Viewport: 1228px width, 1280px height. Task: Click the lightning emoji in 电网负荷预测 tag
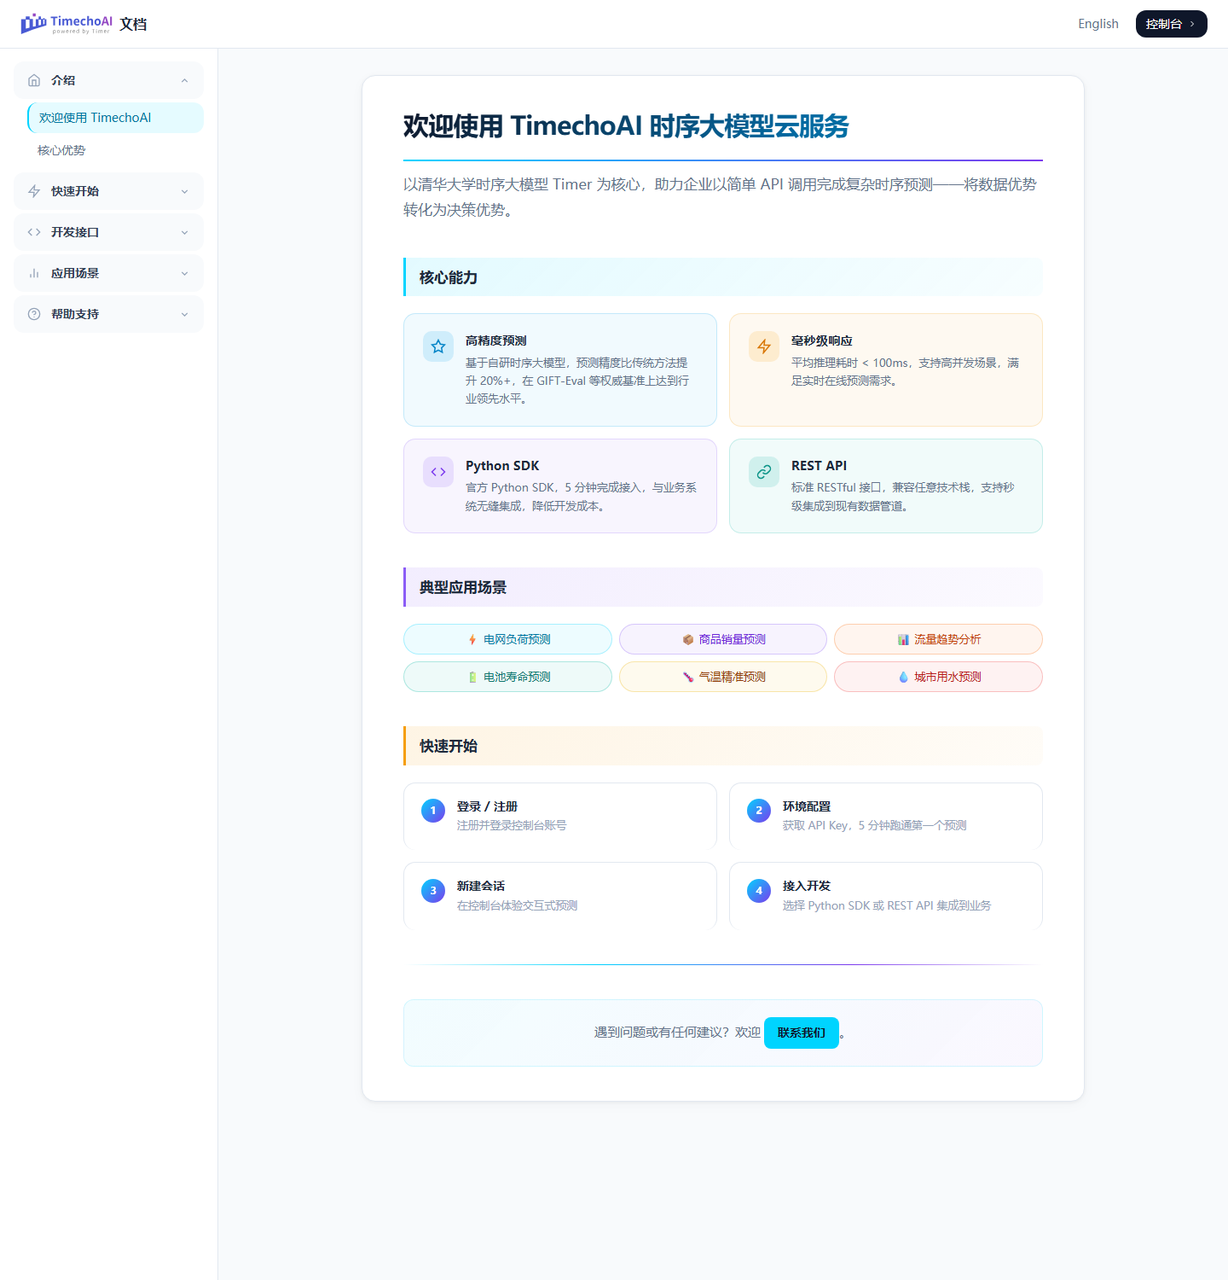[x=472, y=639]
